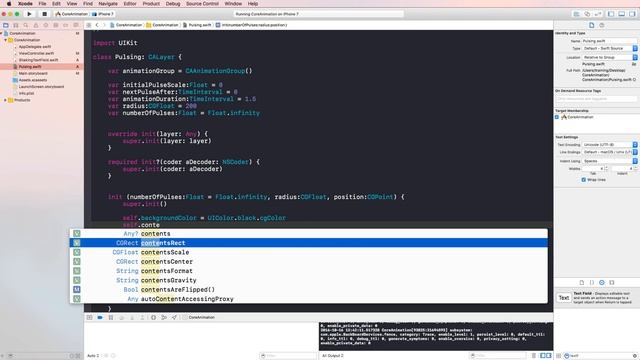This screenshot has height=360, width=640.
Task: Toggle the right utilities panel
Action: [632, 14]
